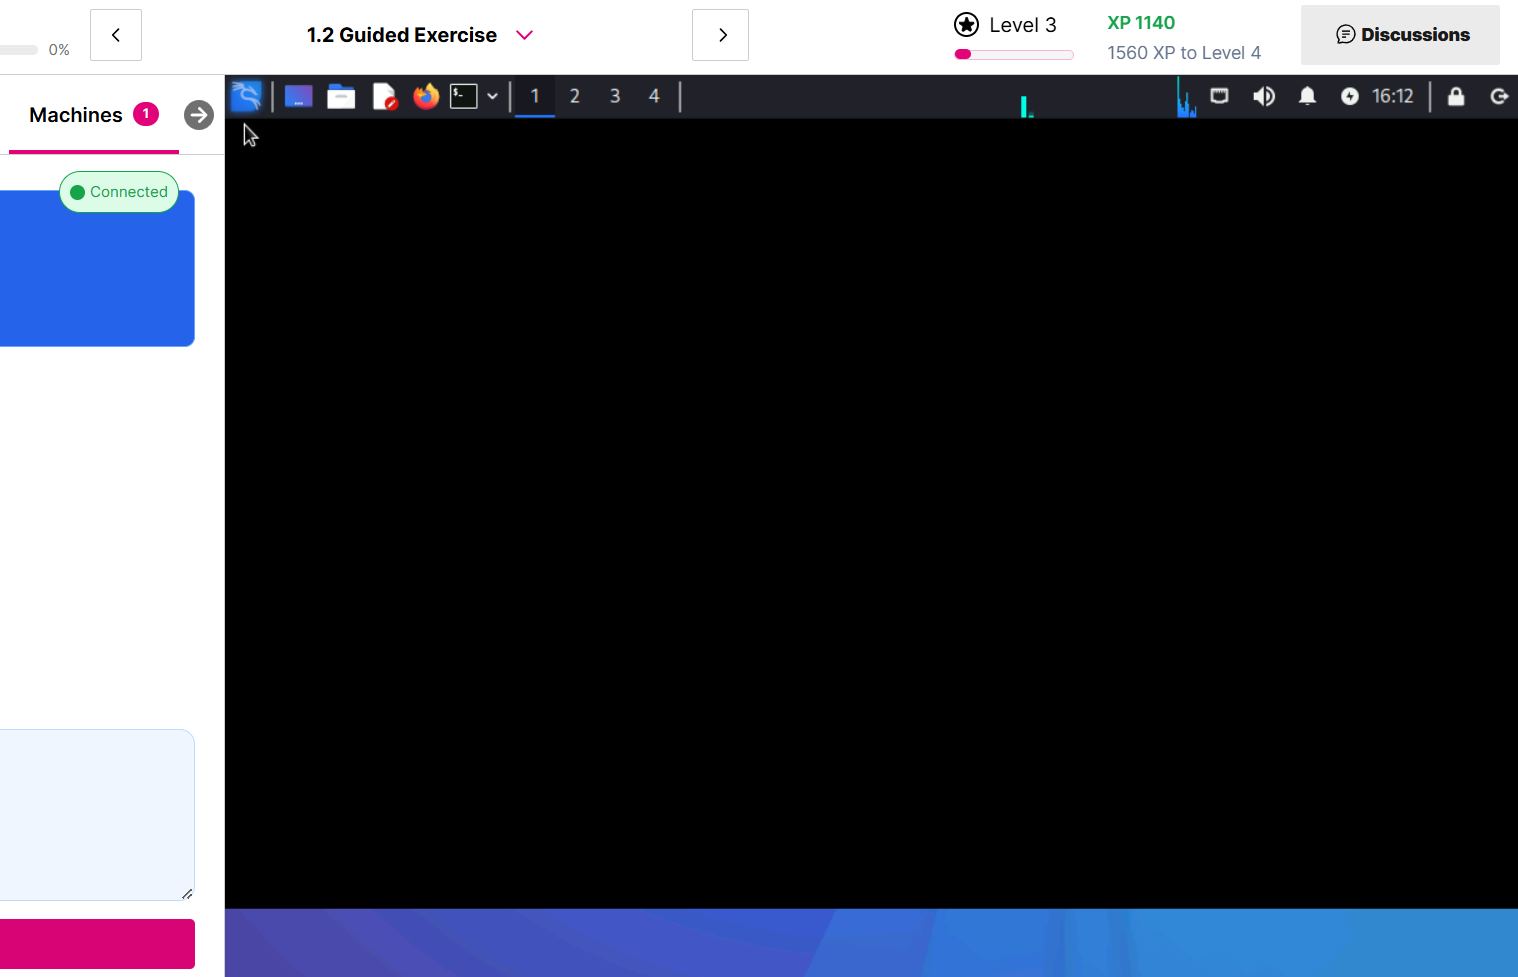This screenshot has height=977, width=1518.
Task: Open the notifications bell icon
Action: pyautogui.click(x=1307, y=96)
